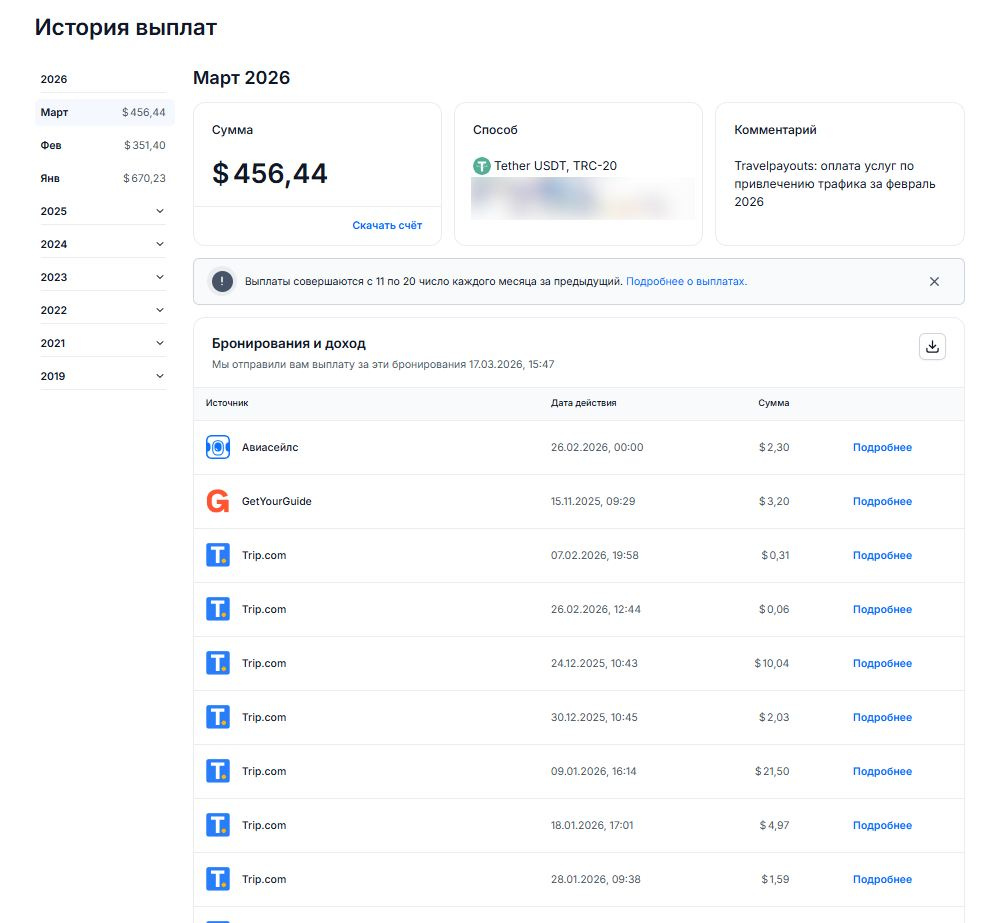Click the Aviasales source logo

point(218,448)
